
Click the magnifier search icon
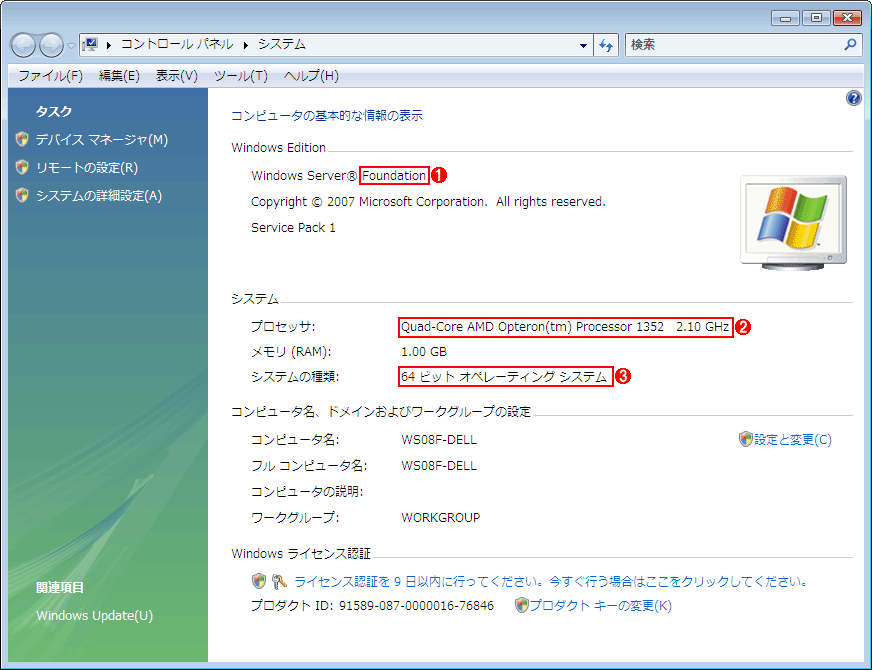(x=850, y=44)
